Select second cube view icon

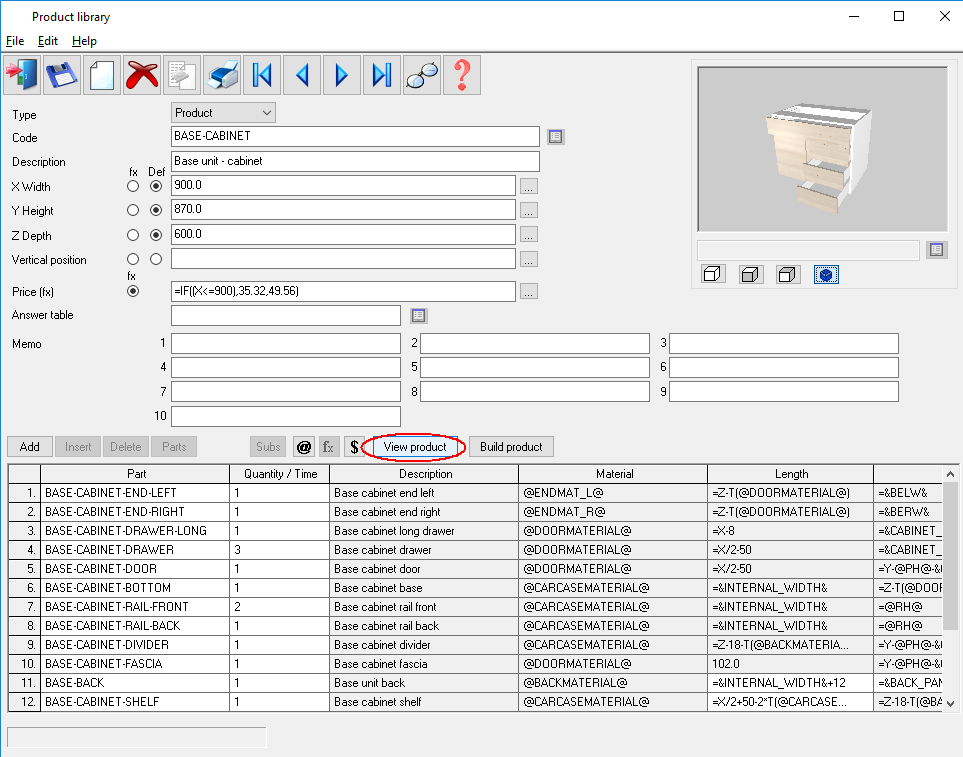pyautogui.click(x=750, y=274)
